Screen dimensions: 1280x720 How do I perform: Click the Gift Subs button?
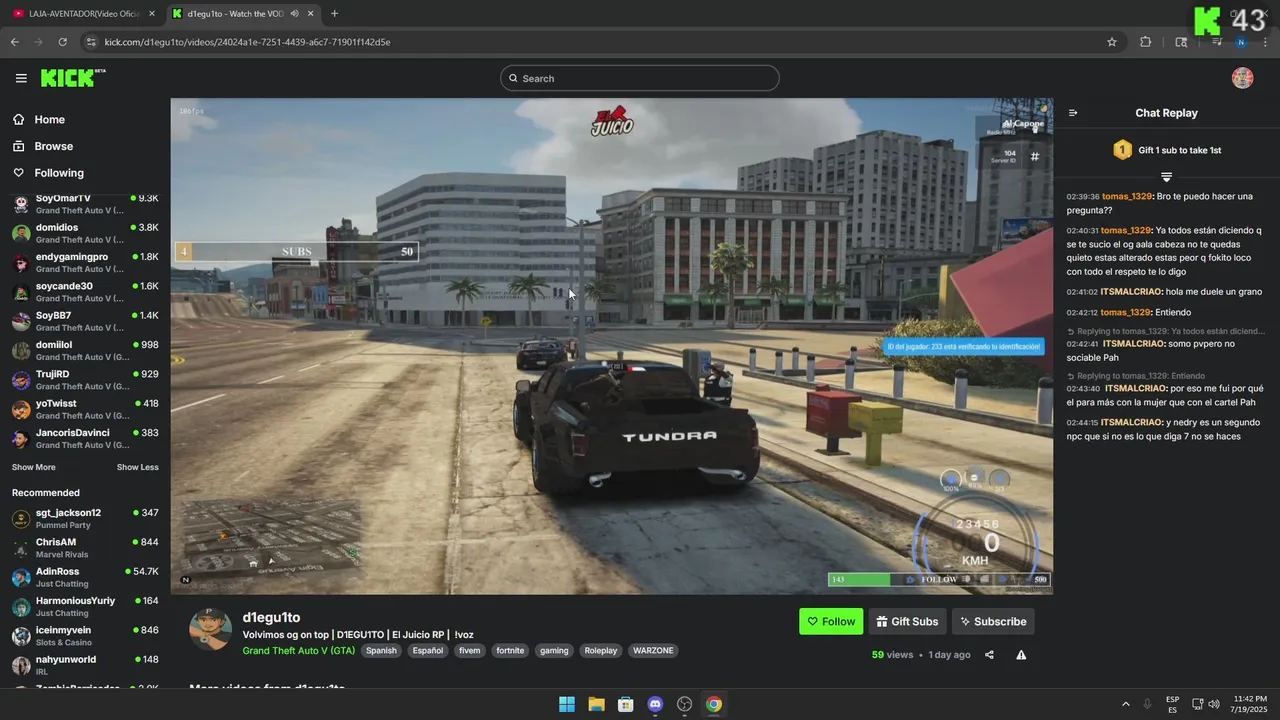pyautogui.click(x=907, y=621)
